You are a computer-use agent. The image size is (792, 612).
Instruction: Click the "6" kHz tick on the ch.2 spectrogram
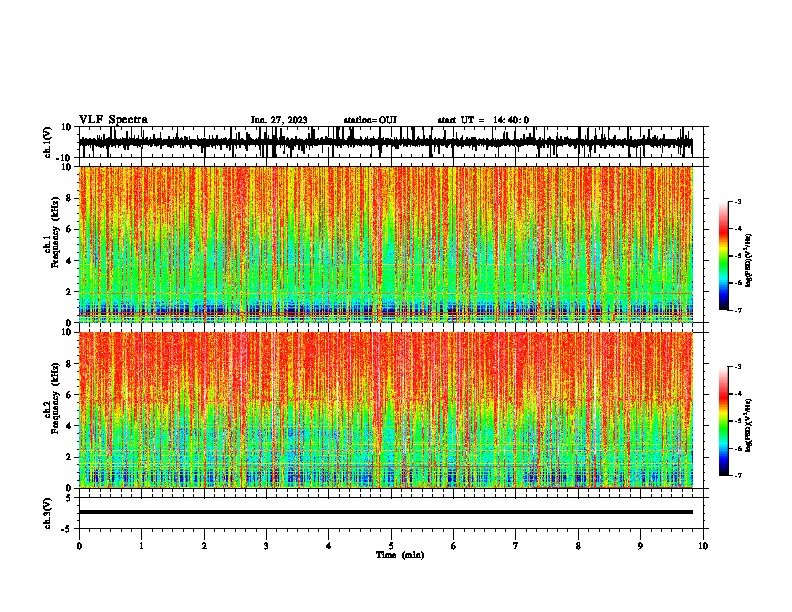point(69,394)
